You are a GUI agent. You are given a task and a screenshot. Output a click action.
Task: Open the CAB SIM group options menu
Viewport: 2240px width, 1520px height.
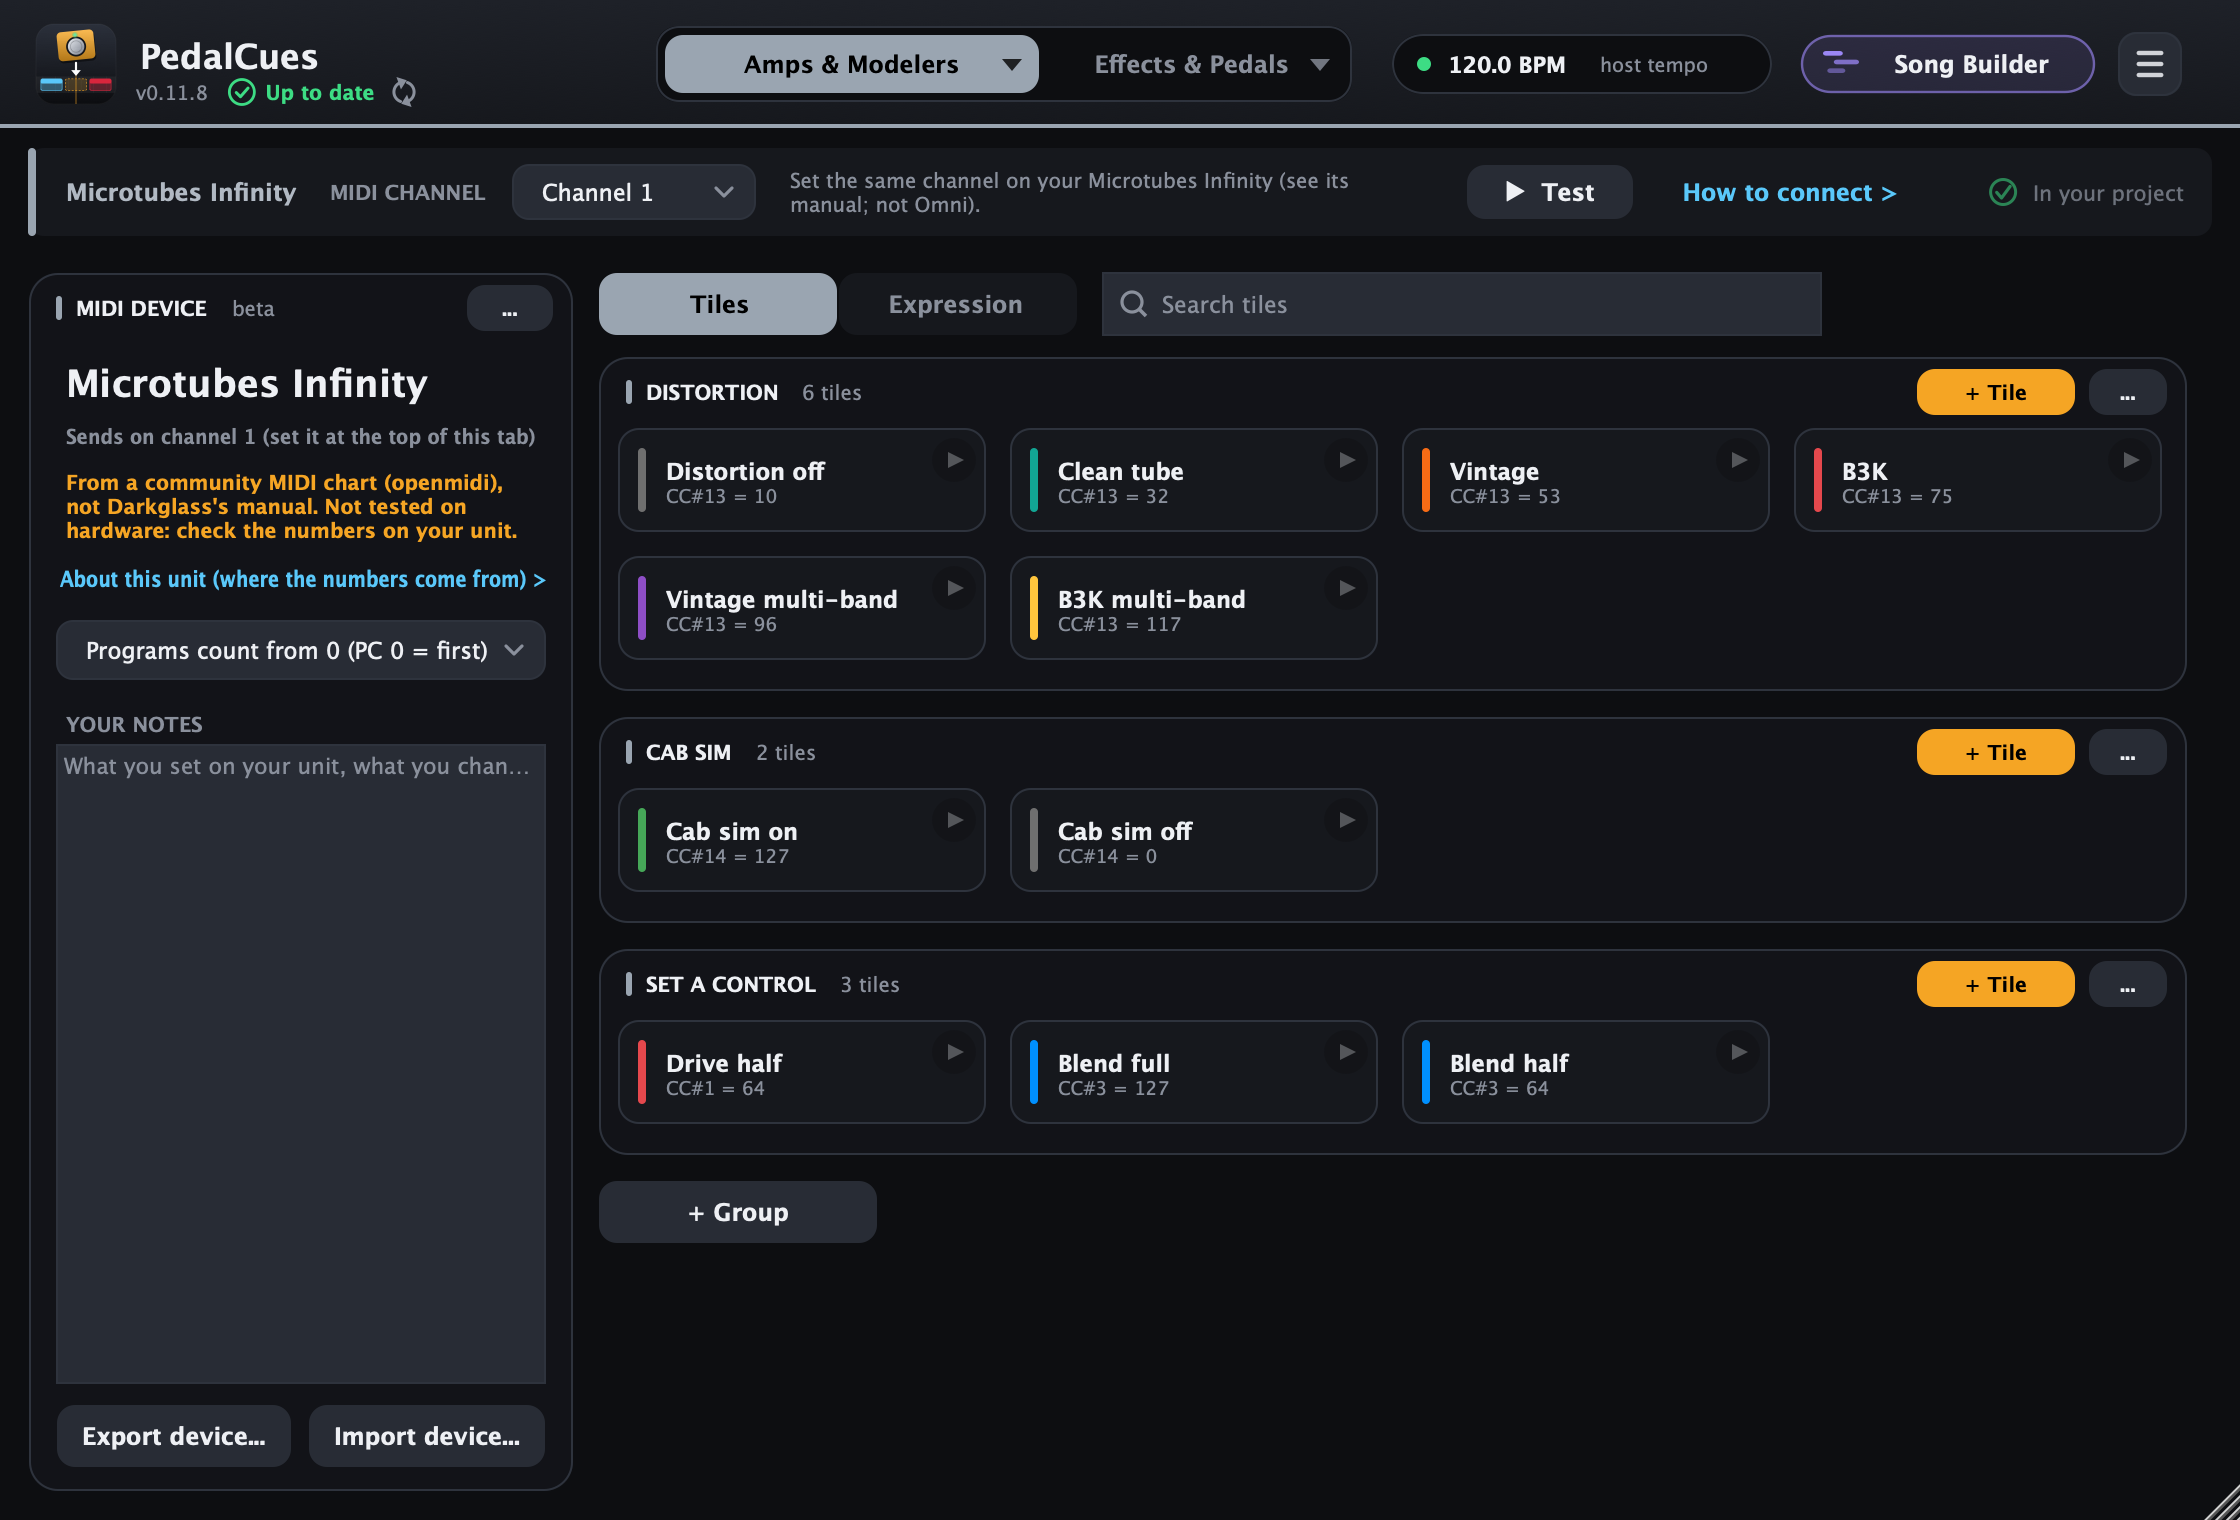pos(2127,753)
